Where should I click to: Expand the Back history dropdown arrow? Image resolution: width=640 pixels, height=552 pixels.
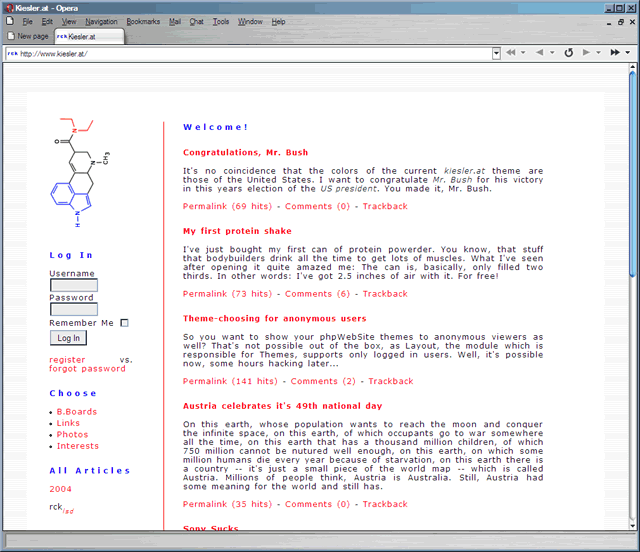(x=552, y=53)
